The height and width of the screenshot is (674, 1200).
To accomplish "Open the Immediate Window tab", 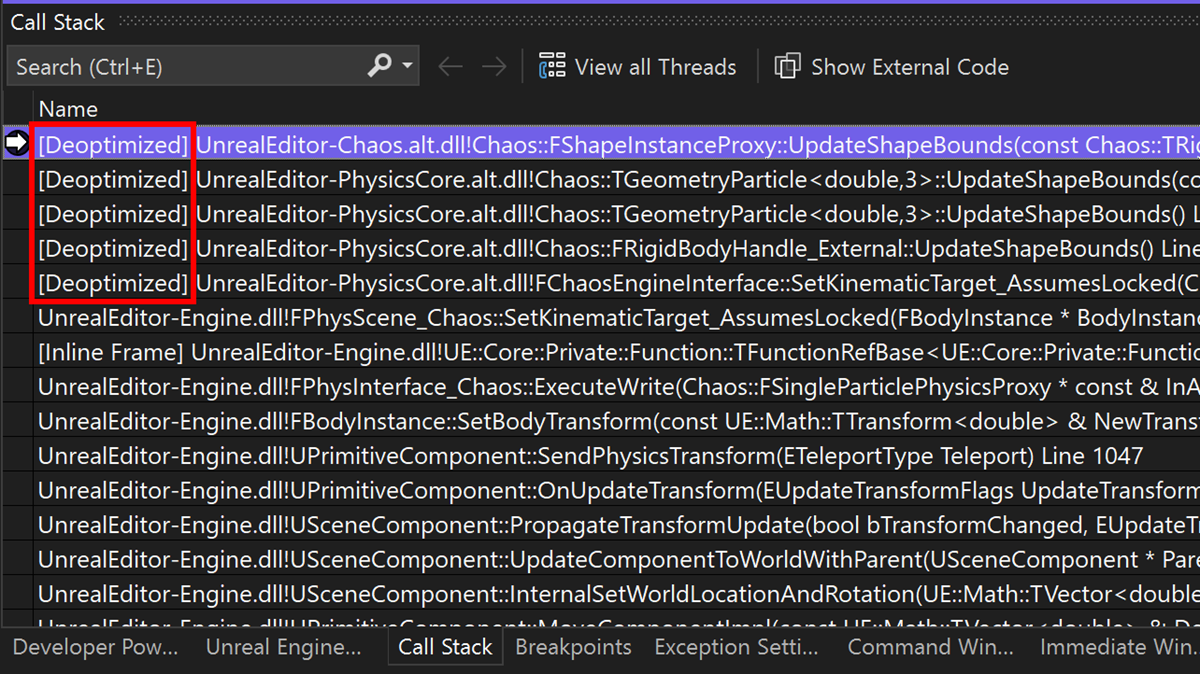I will click(1117, 647).
